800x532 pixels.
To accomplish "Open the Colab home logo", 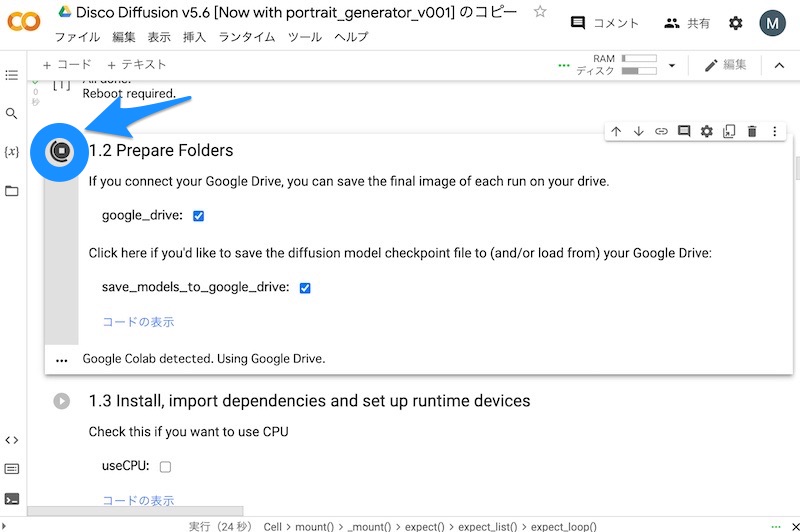I will [x=23, y=22].
